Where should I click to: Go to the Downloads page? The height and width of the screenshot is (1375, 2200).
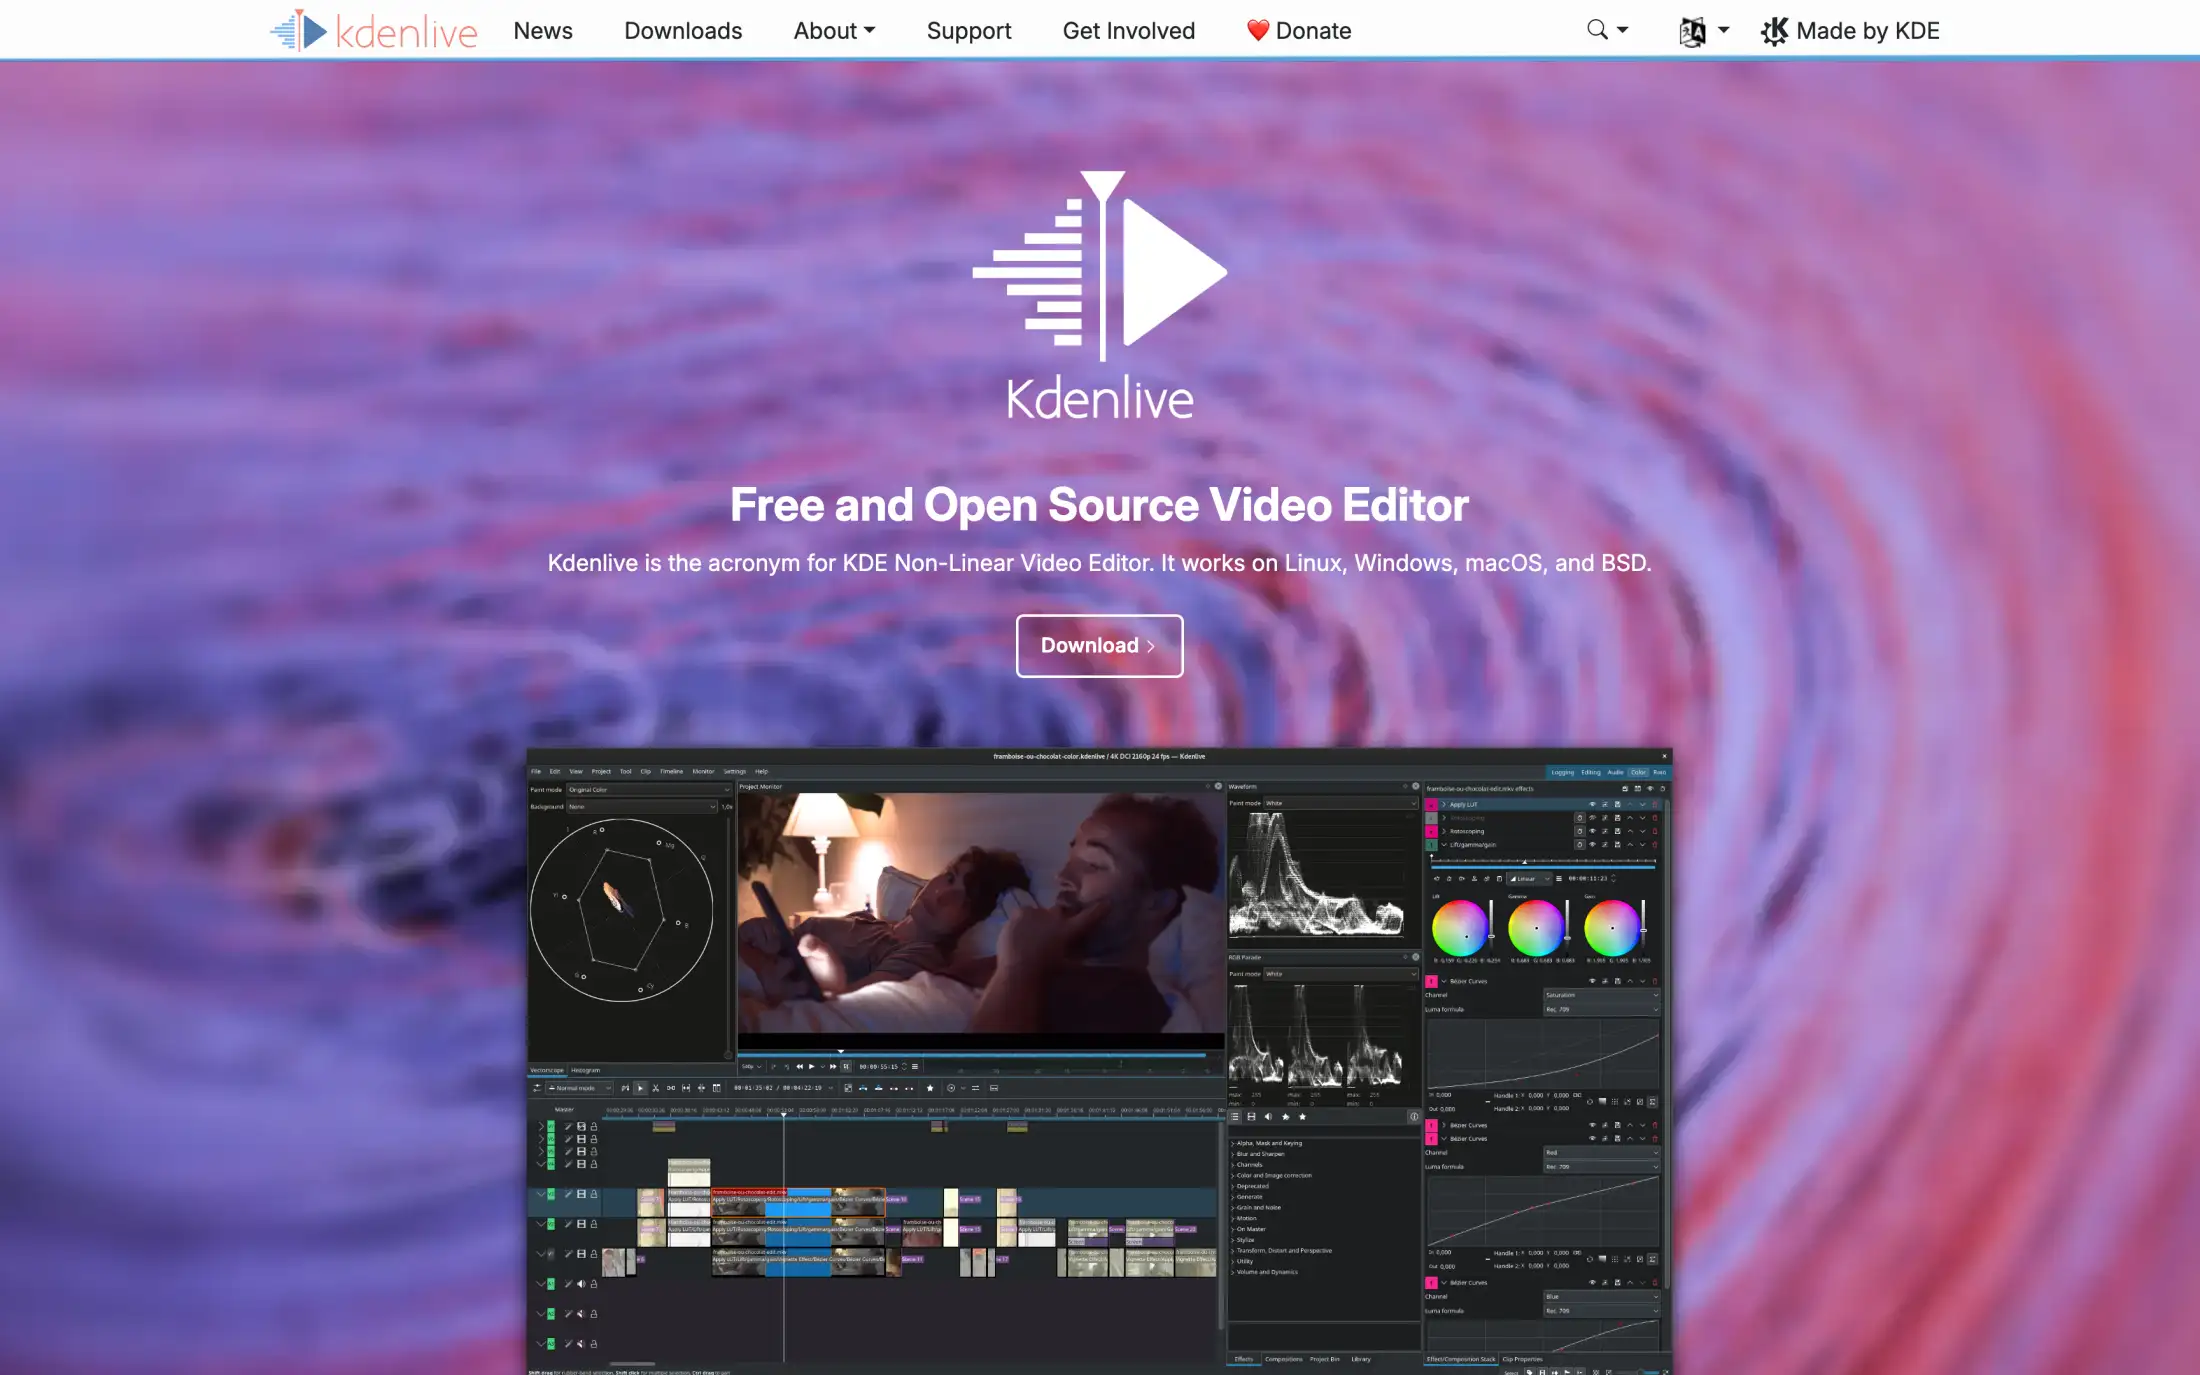tap(683, 31)
